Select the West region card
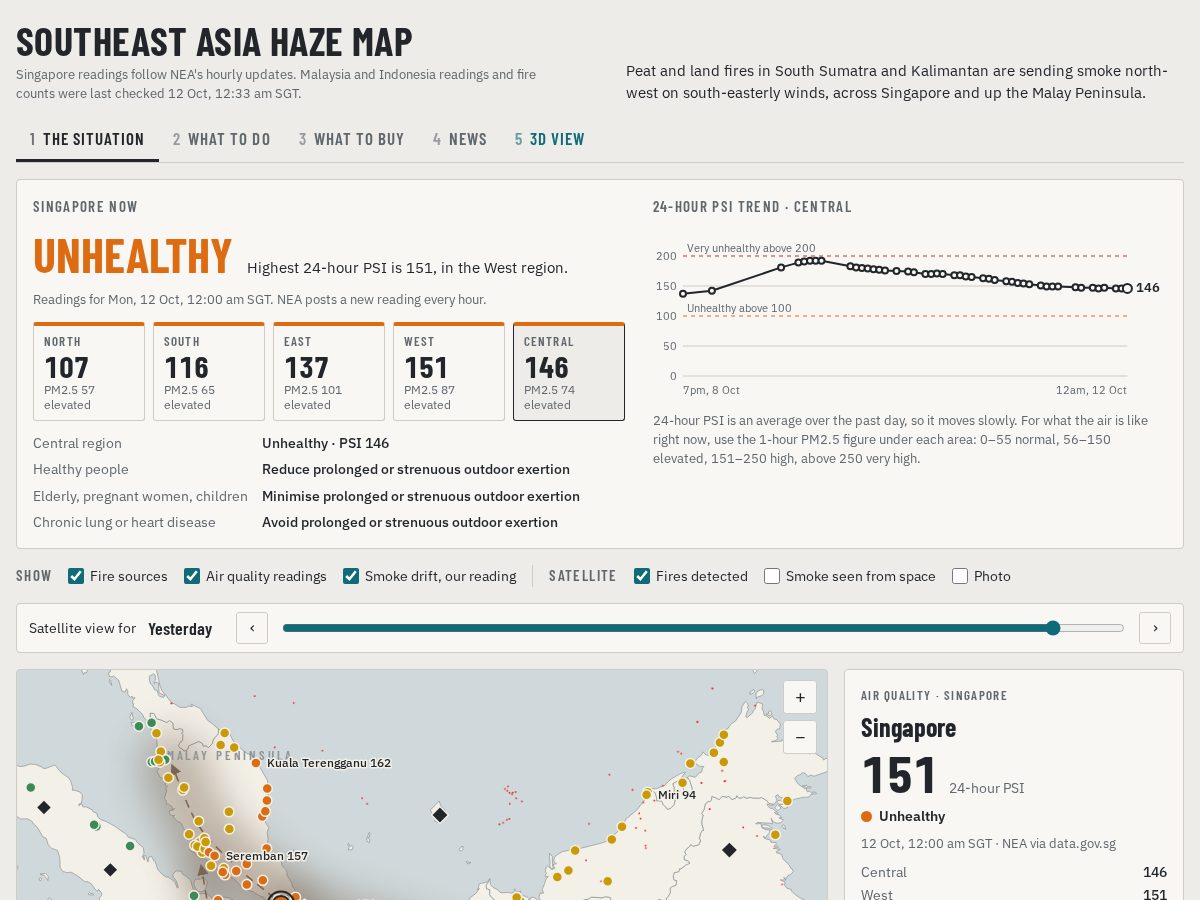This screenshot has width=1200, height=900. [449, 371]
